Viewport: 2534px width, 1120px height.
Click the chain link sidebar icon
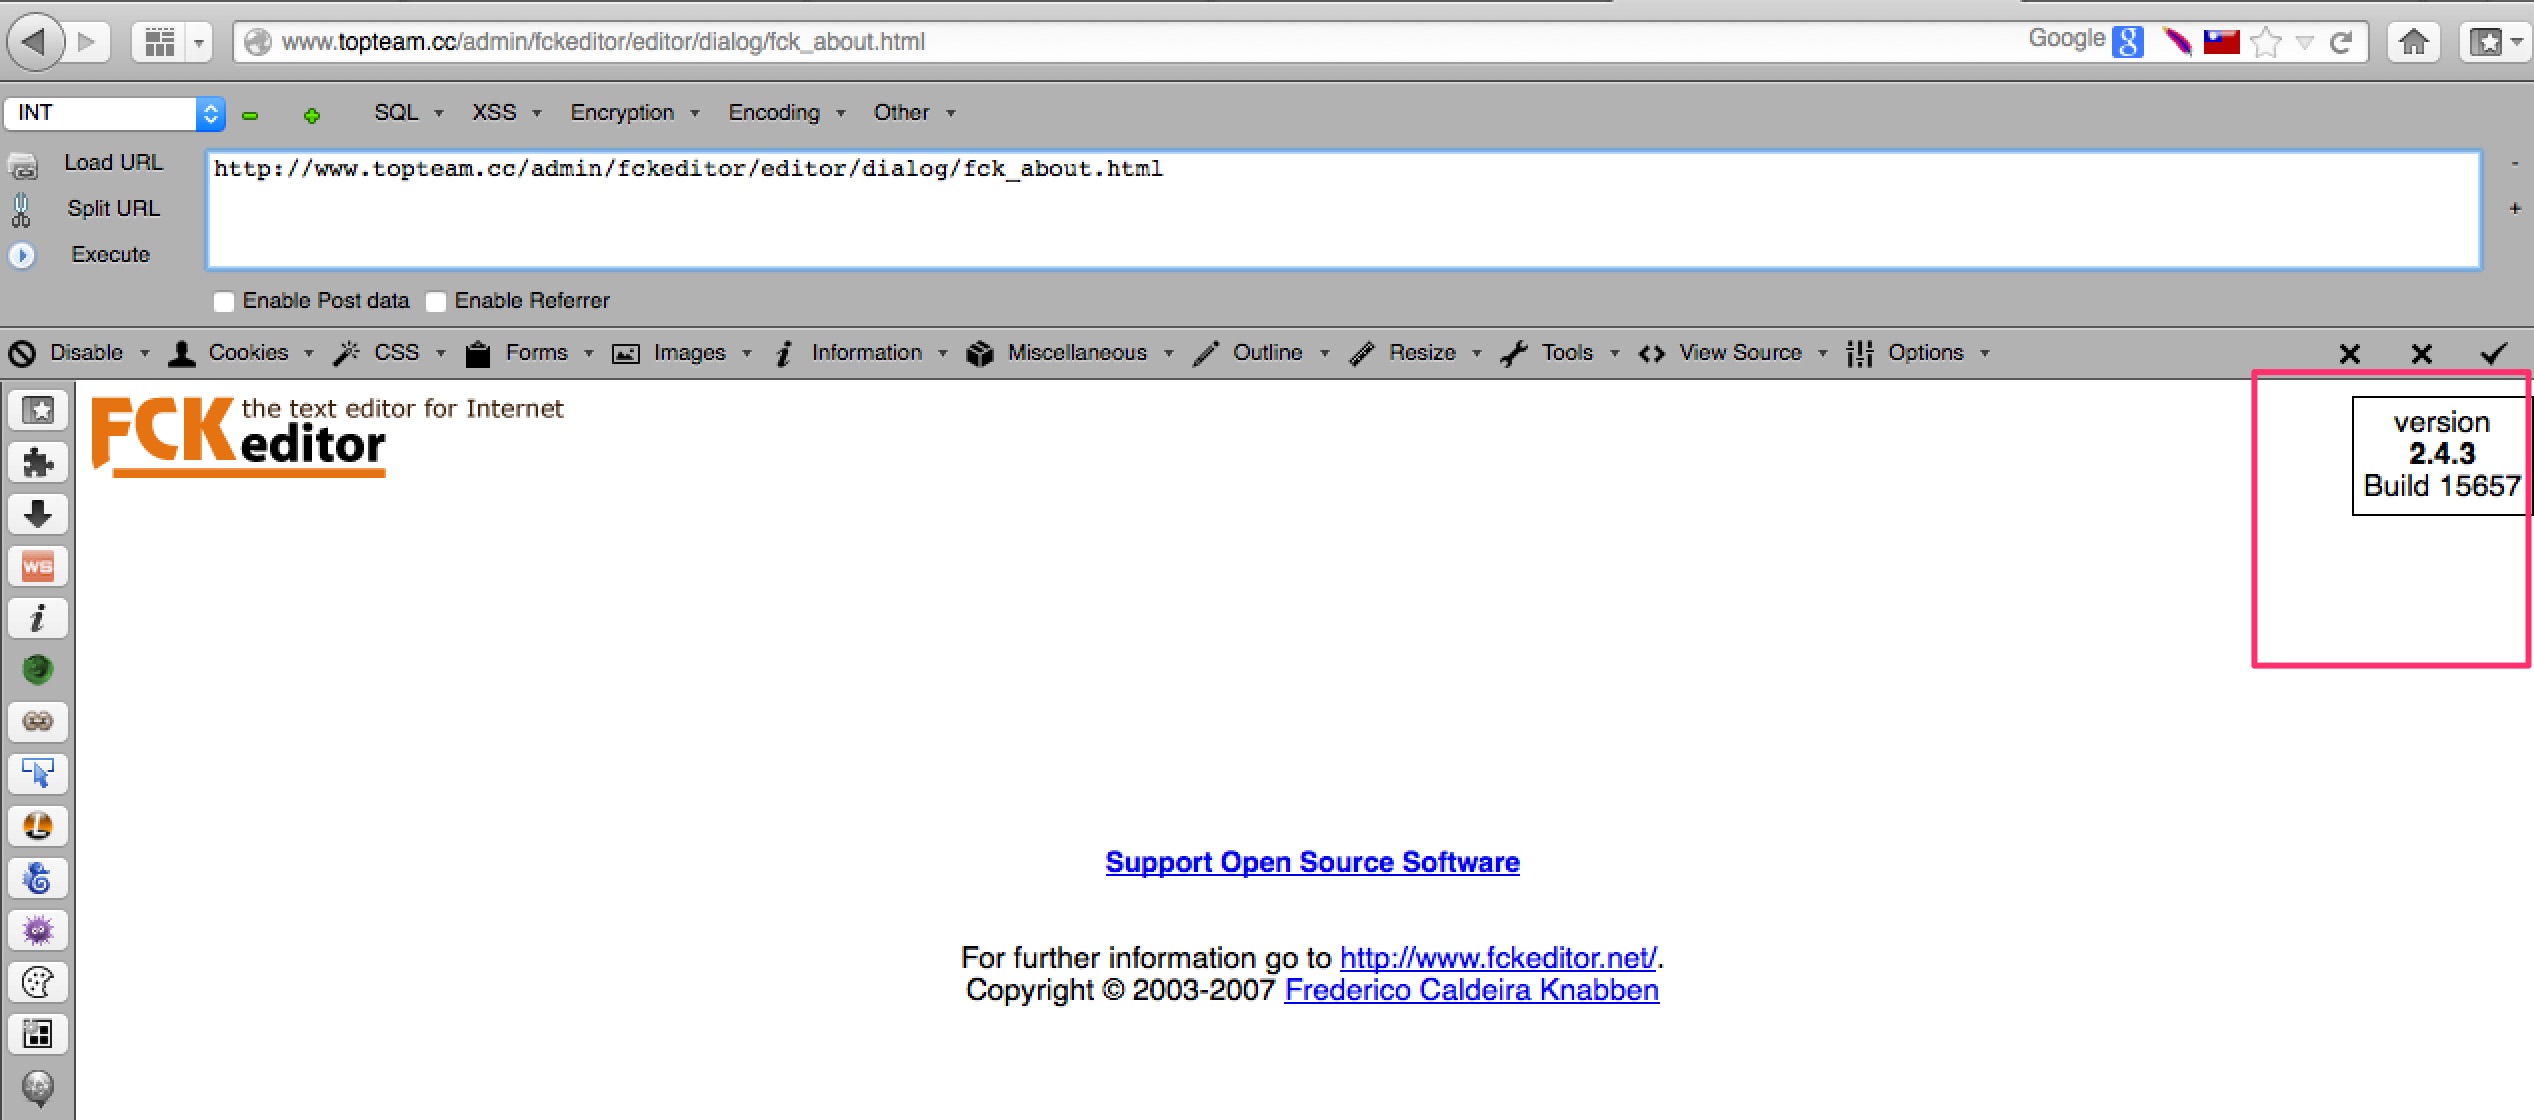point(38,722)
